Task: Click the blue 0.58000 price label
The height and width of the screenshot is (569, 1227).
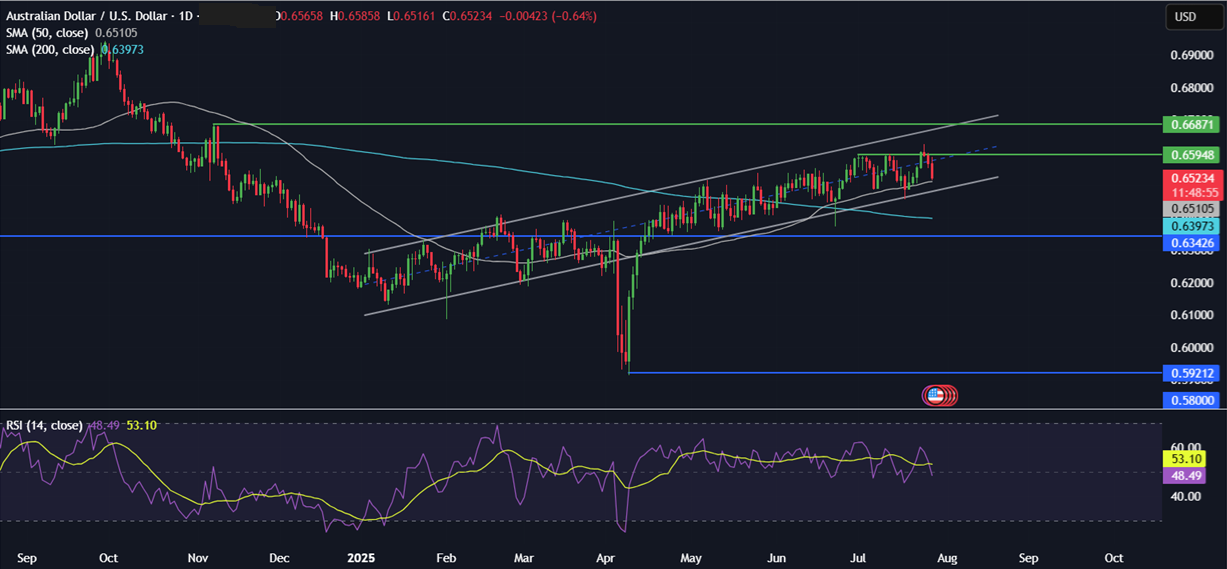Action: pyautogui.click(x=1191, y=400)
